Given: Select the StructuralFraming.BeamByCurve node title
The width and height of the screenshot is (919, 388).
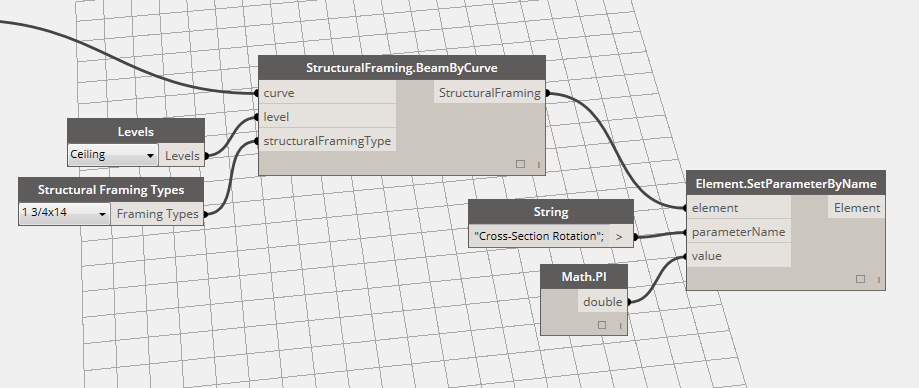Looking at the screenshot, I should pyautogui.click(x=402, y=68).
